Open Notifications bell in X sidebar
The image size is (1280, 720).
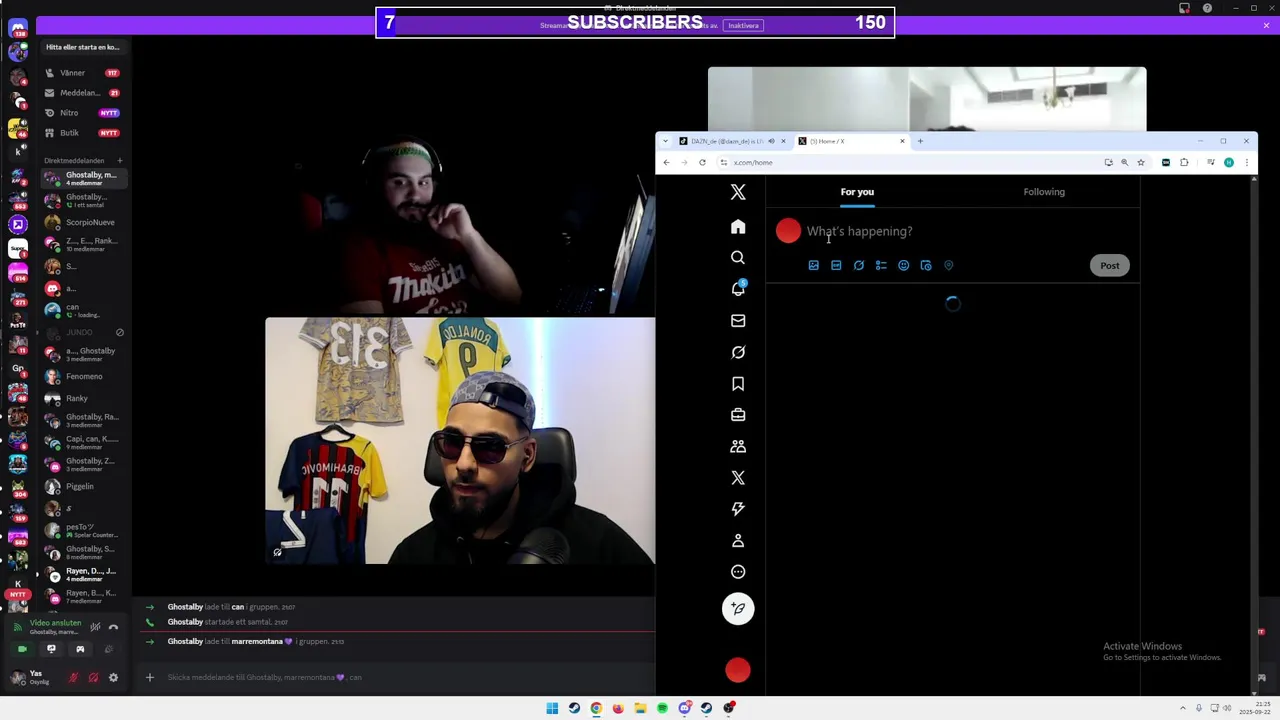point(738,289)
